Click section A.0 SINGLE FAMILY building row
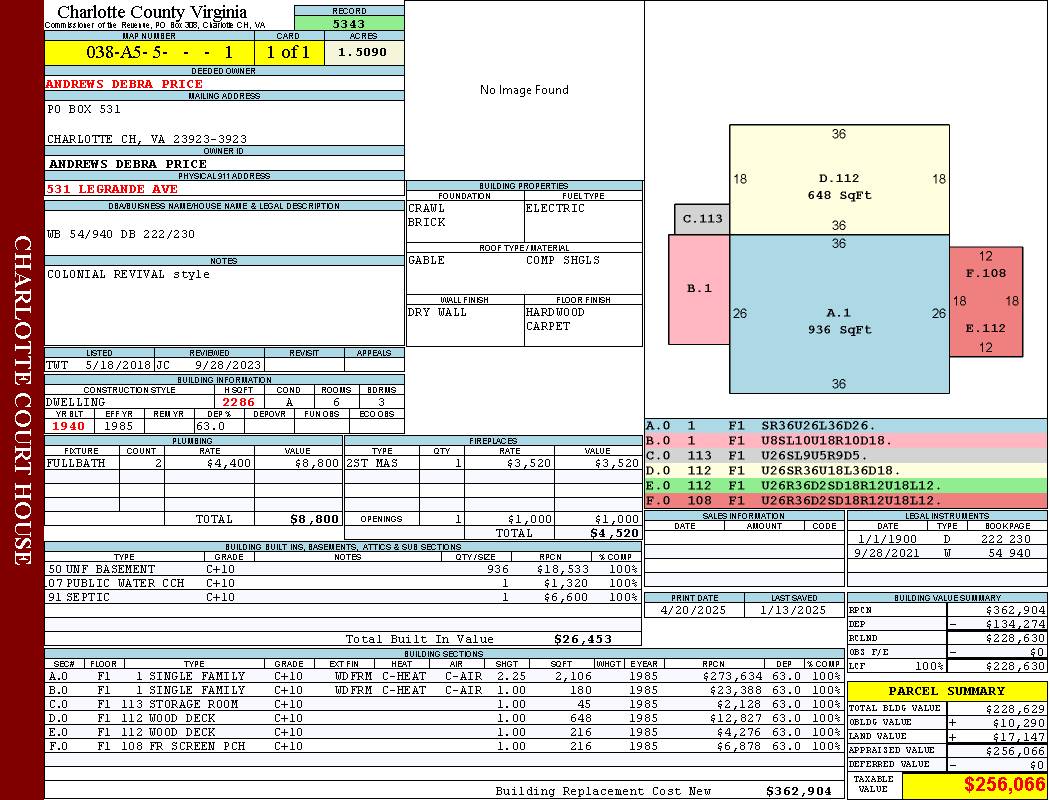The image size is (1050, 800). [444, 676]
